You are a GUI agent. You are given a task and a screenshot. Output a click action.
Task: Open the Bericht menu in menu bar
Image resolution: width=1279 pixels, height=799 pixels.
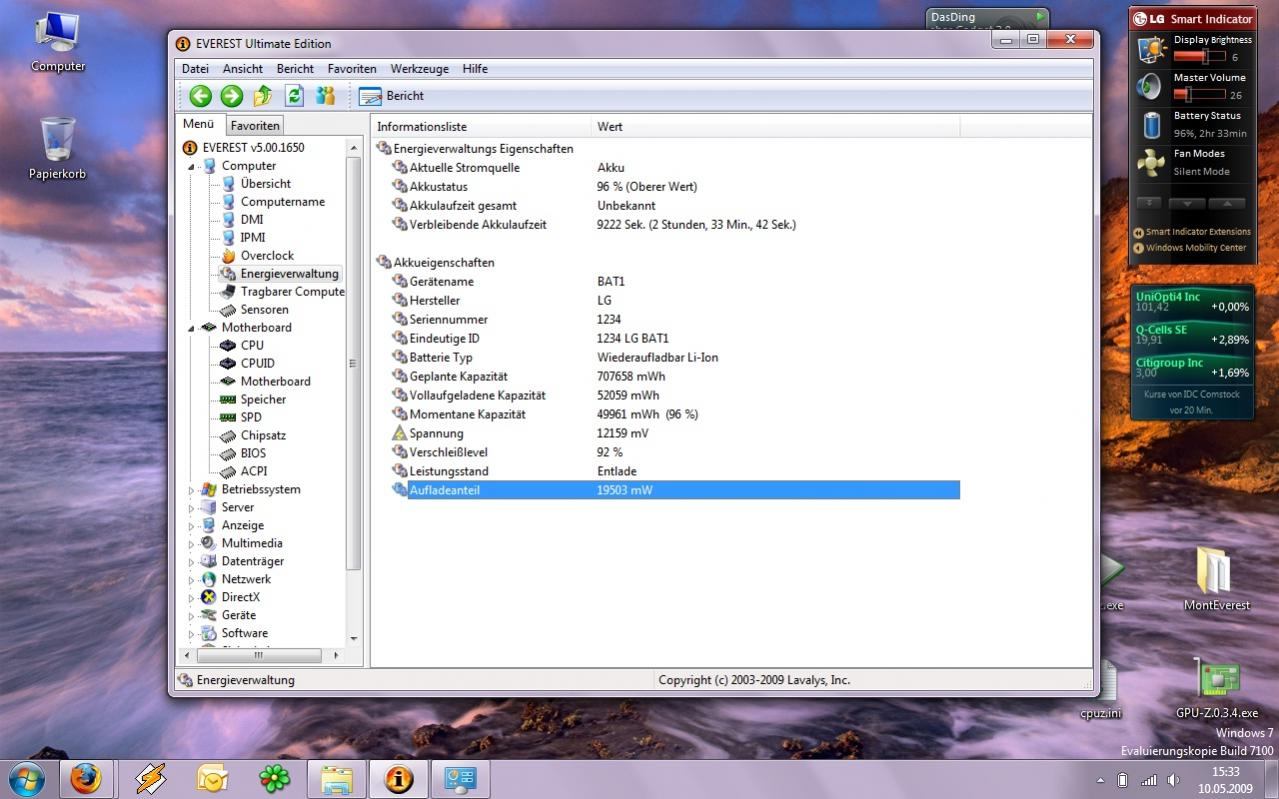click(295, 69)
